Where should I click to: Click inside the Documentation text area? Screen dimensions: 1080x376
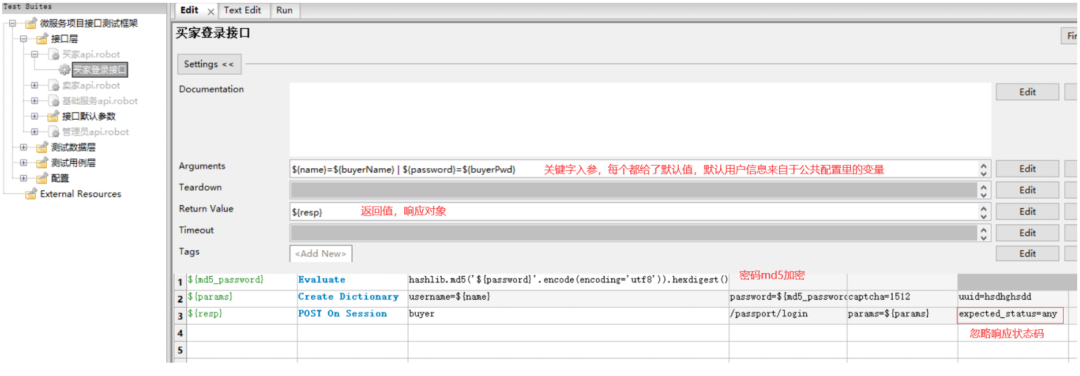(640, 119)
